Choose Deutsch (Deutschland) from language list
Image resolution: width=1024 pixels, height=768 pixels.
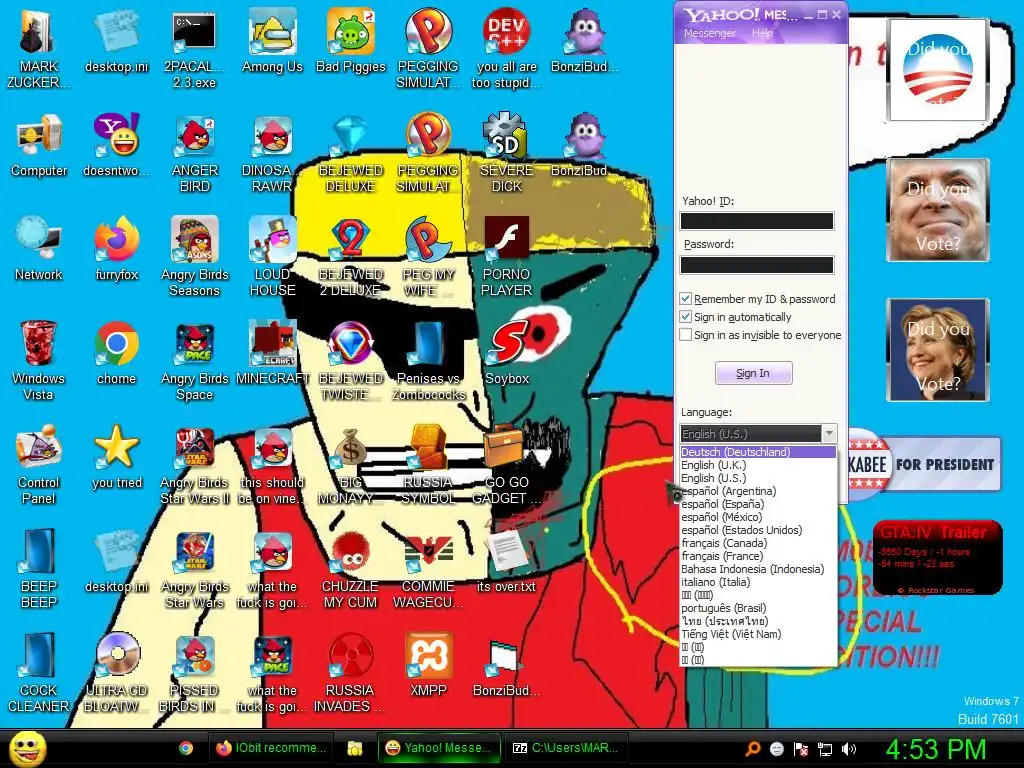point(758,452)
